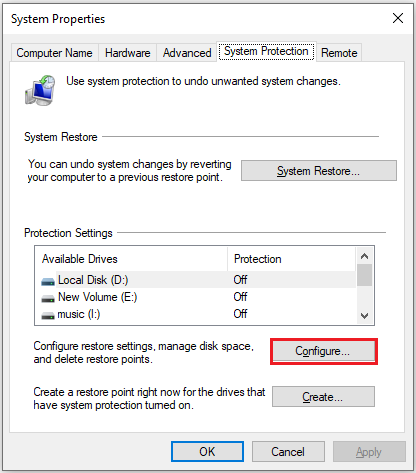
Task: Click the drives list scroll up arrow
Action: 364,256
